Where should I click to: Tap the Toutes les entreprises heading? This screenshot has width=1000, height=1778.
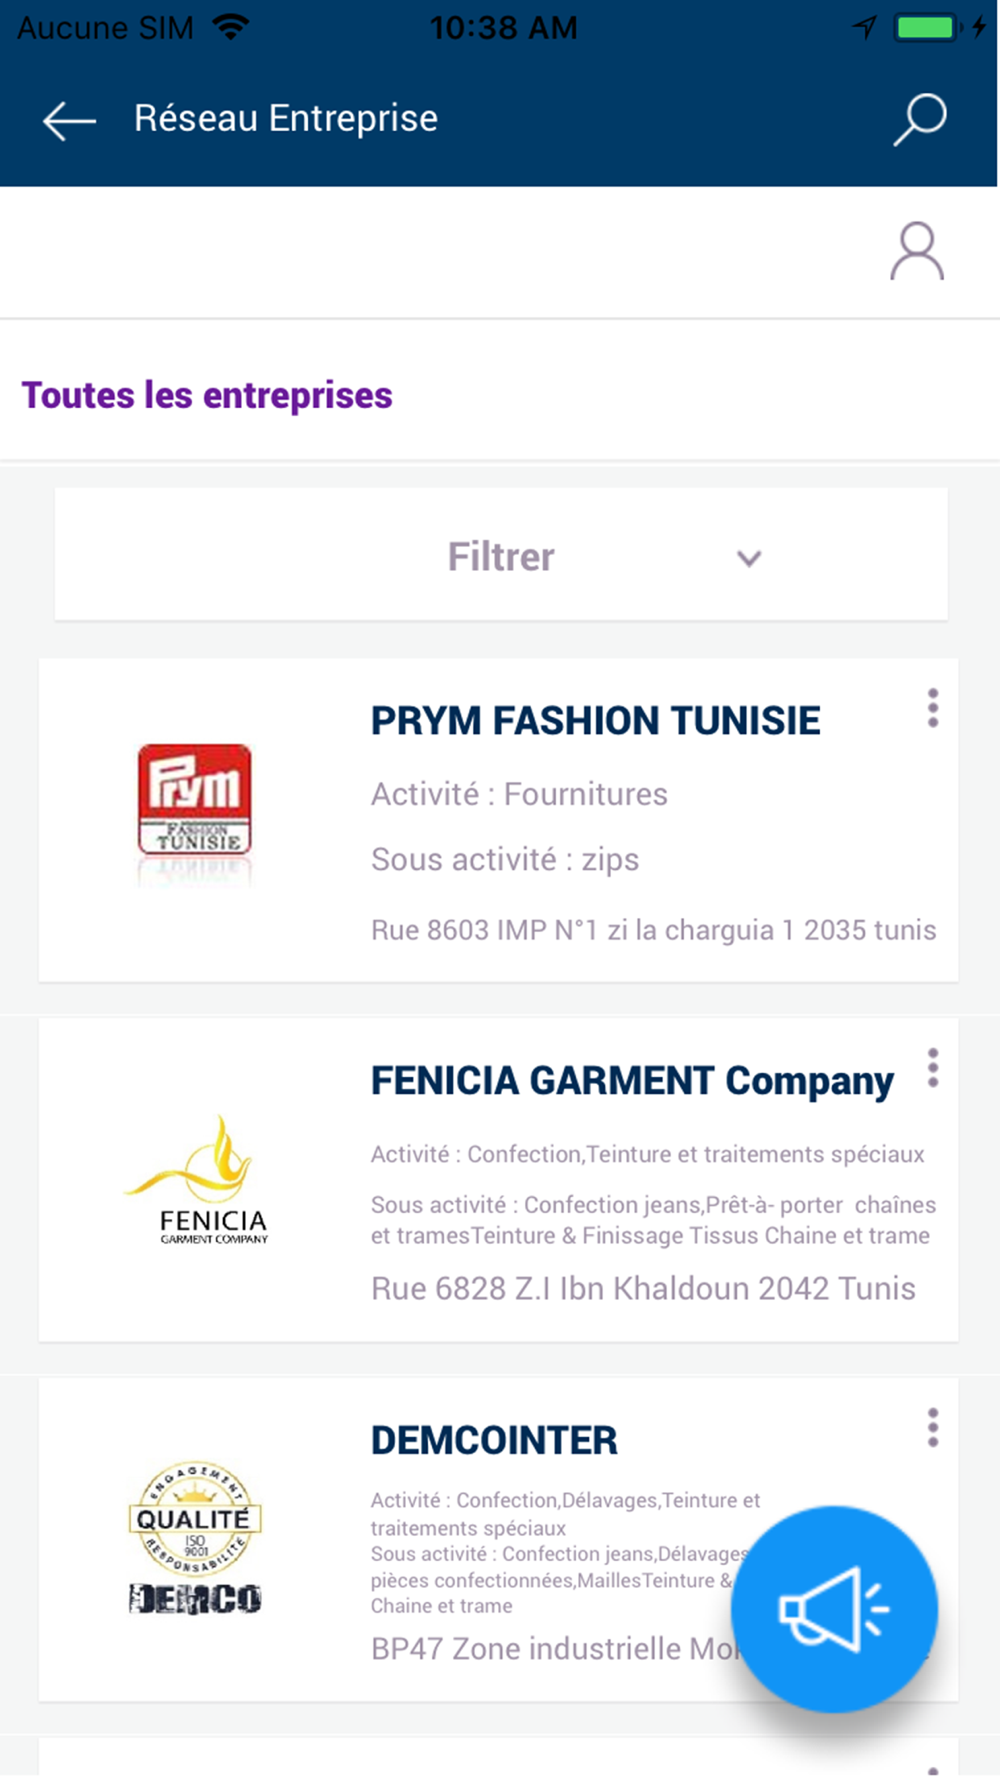click(207, 395)
